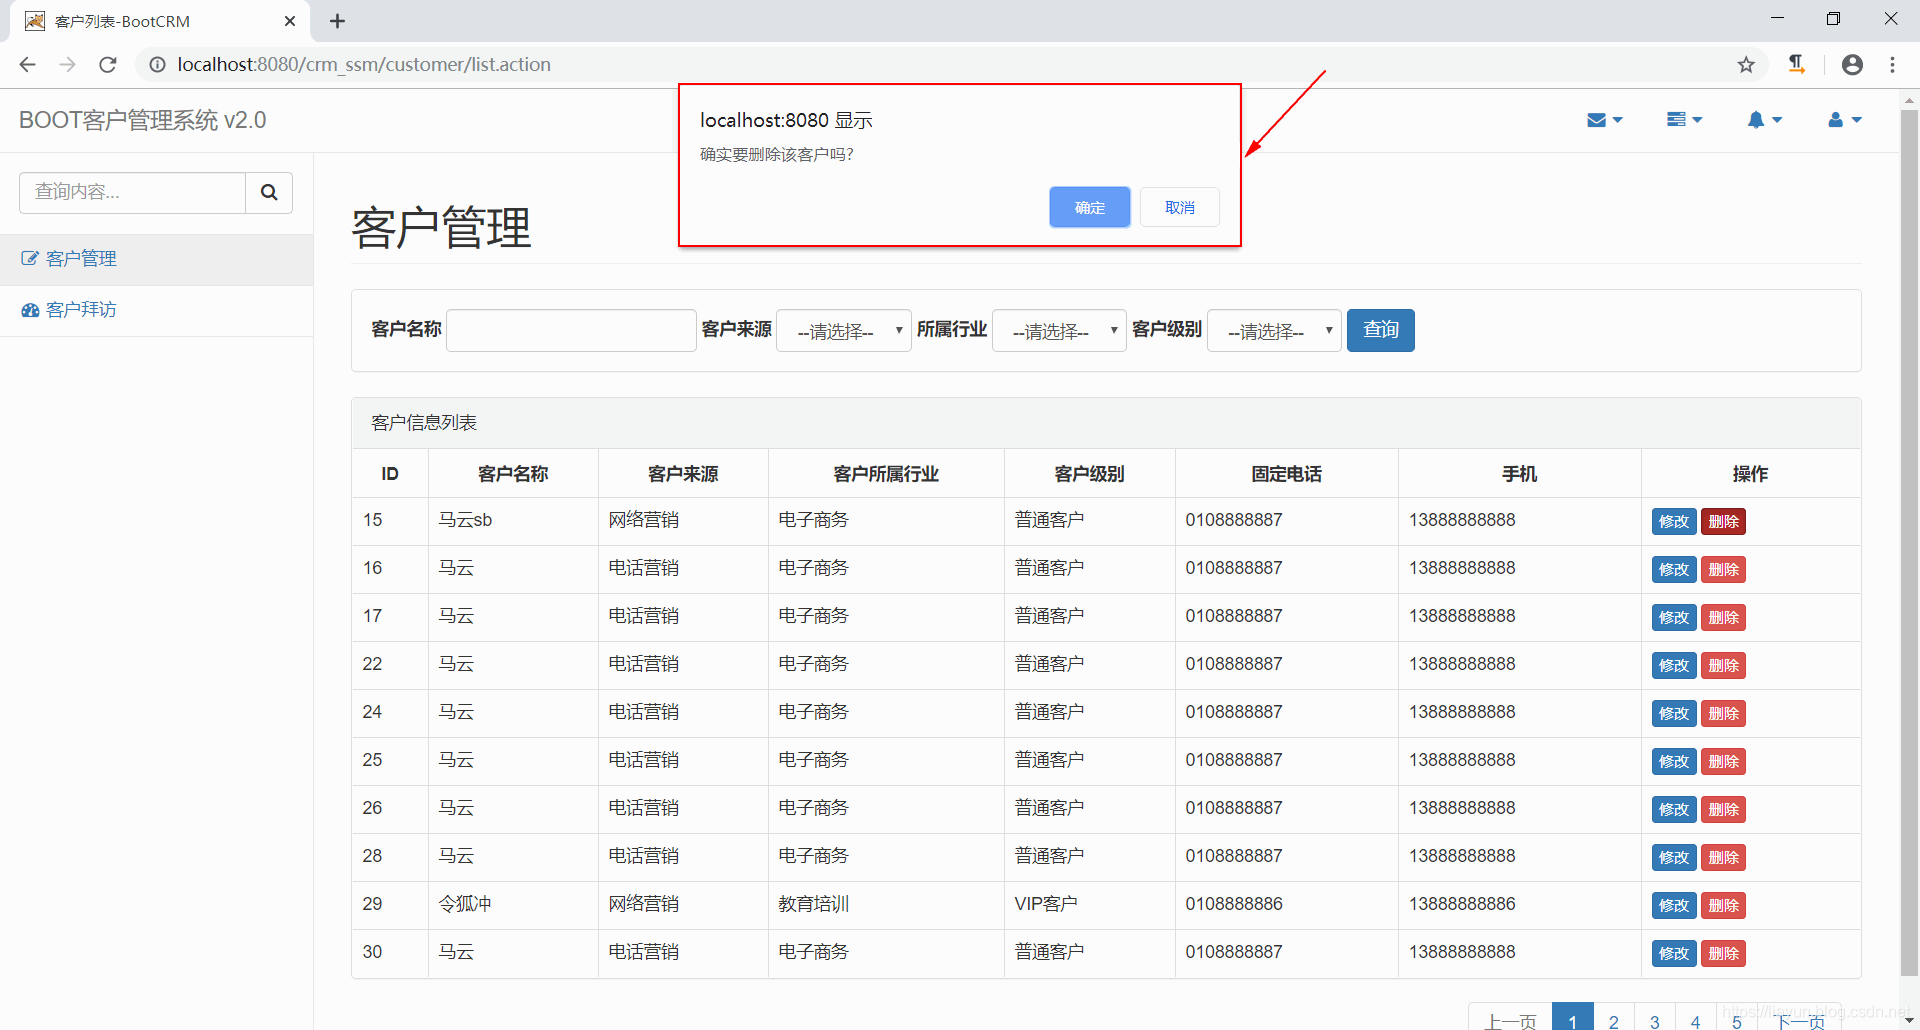
Task: Delete customer ID 25 with 删除
Action: pyautogui.click(x=1723, y=761)
